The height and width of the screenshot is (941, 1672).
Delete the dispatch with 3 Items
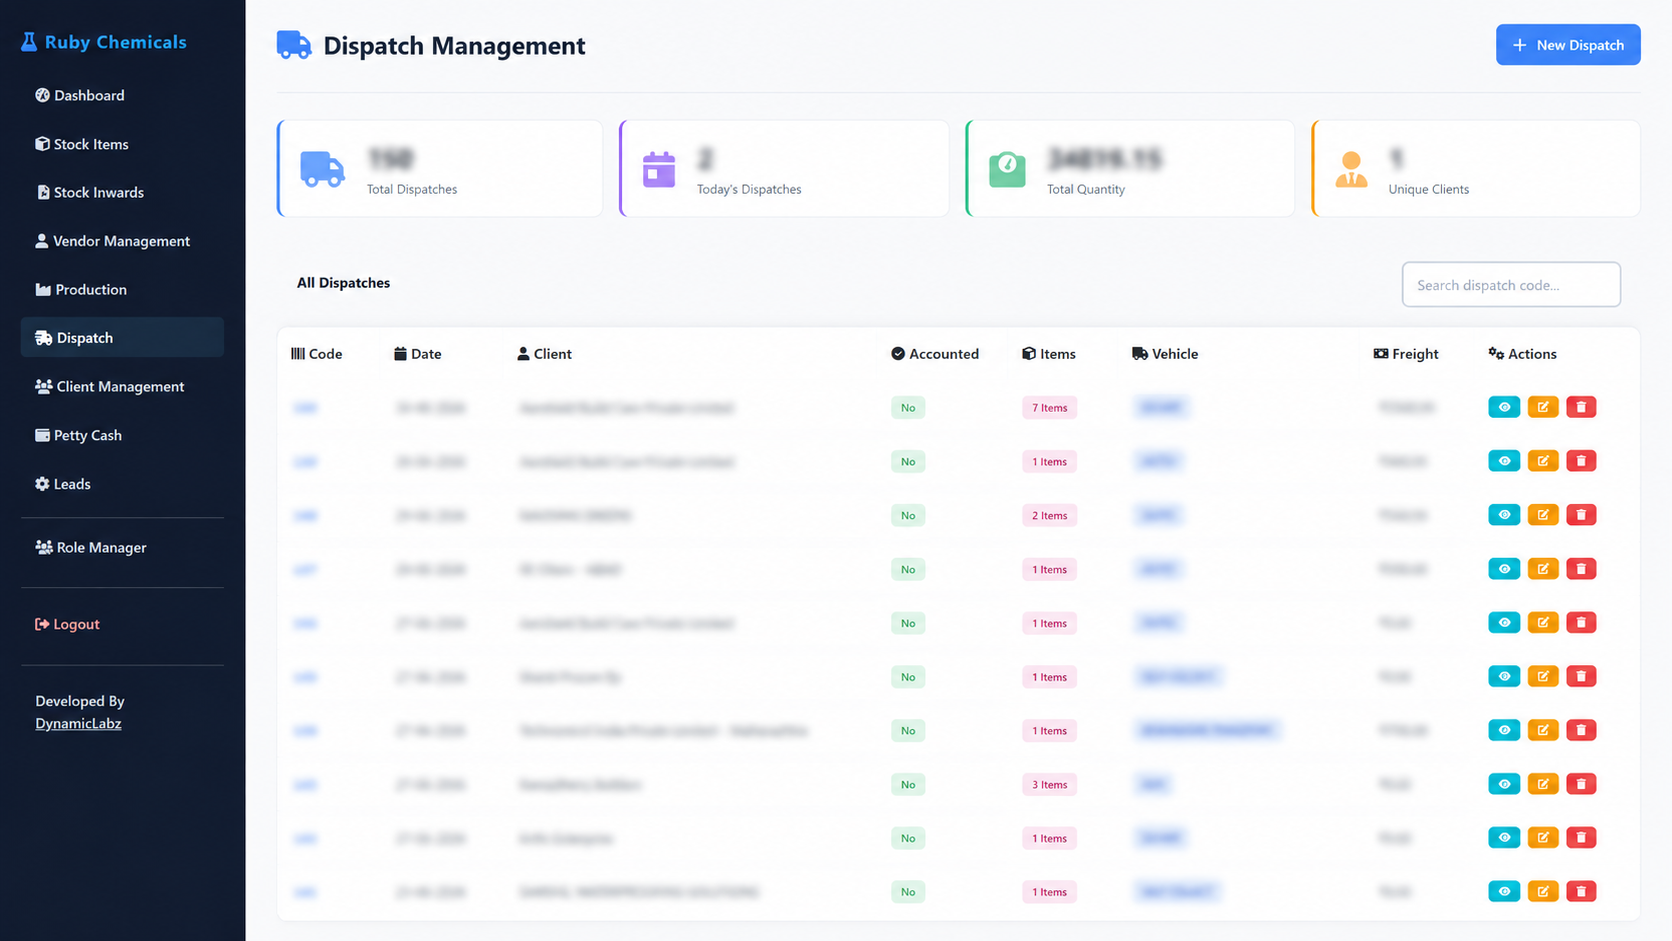1581,784
